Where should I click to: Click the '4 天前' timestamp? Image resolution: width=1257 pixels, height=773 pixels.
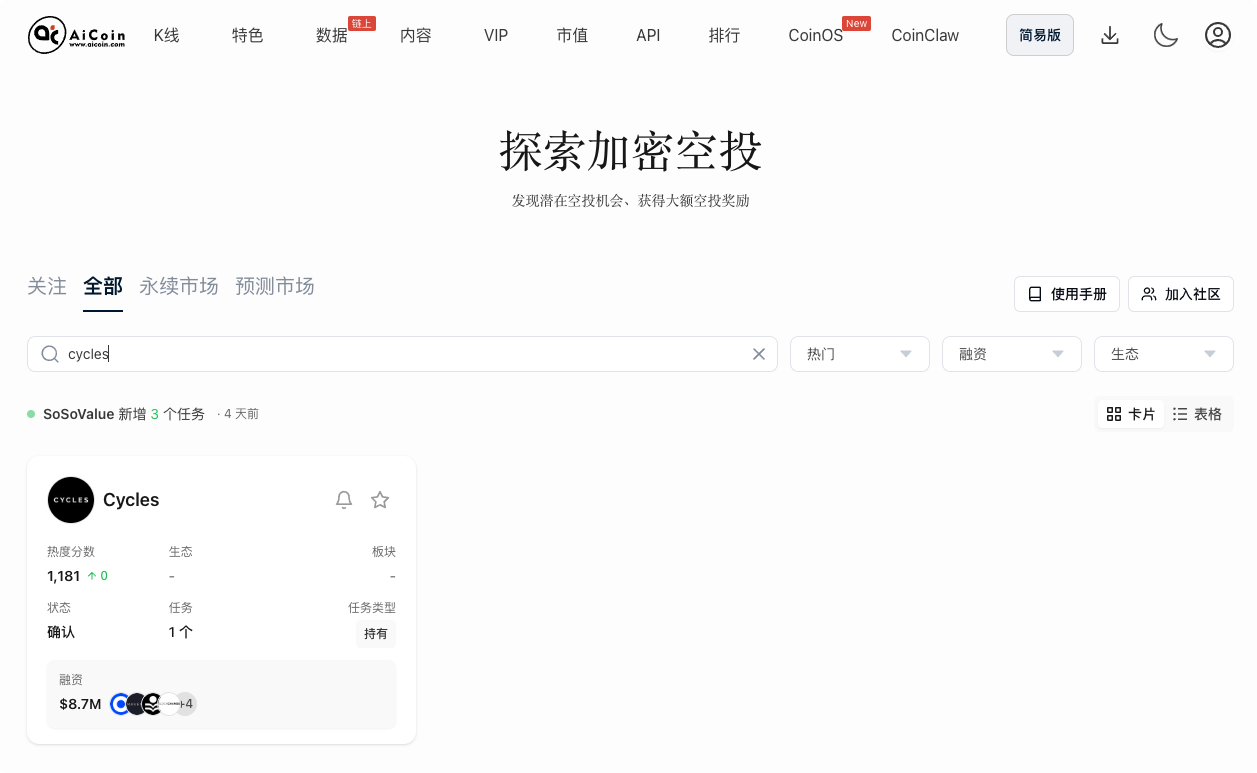click(x=241, y=414)
